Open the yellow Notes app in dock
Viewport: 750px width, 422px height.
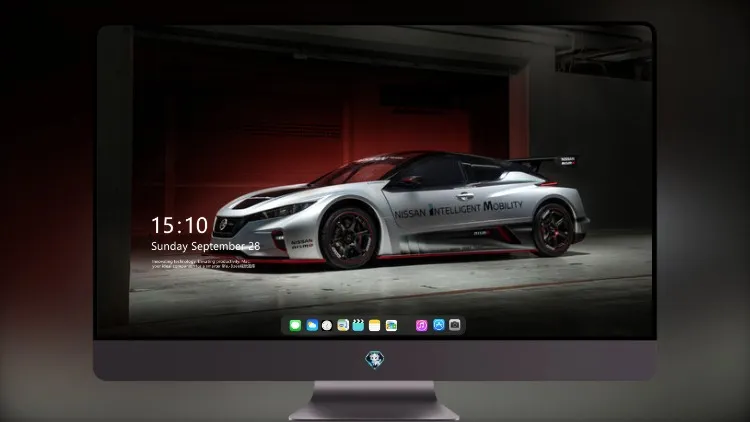(375, 326)
